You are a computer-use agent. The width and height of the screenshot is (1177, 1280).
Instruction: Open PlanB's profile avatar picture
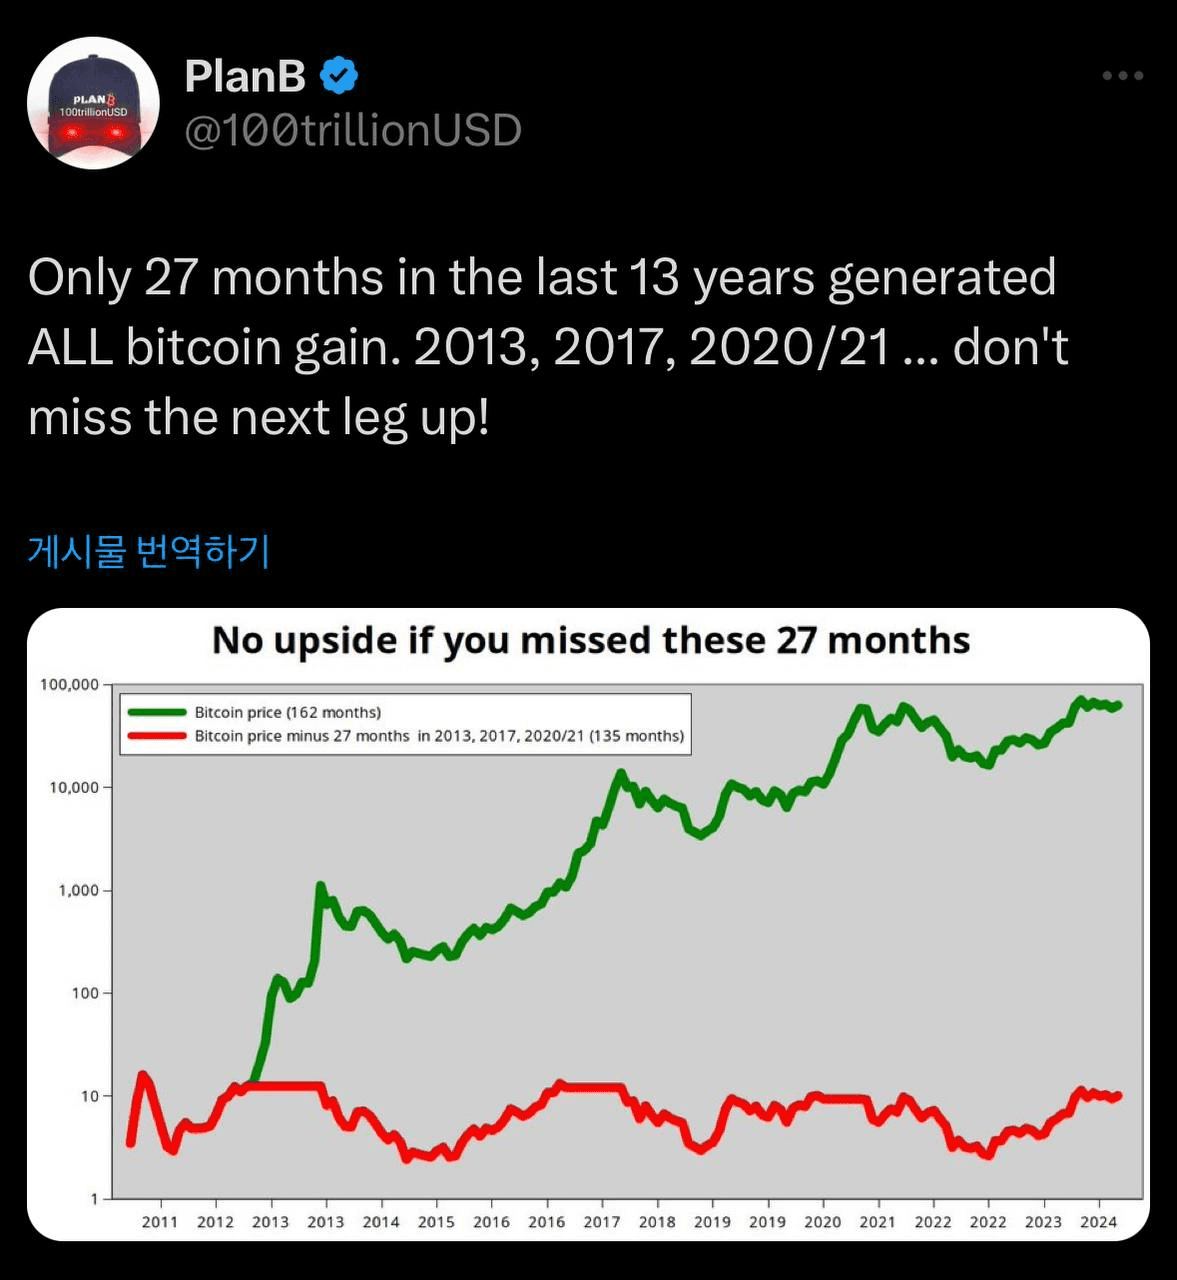click(93, 103)
